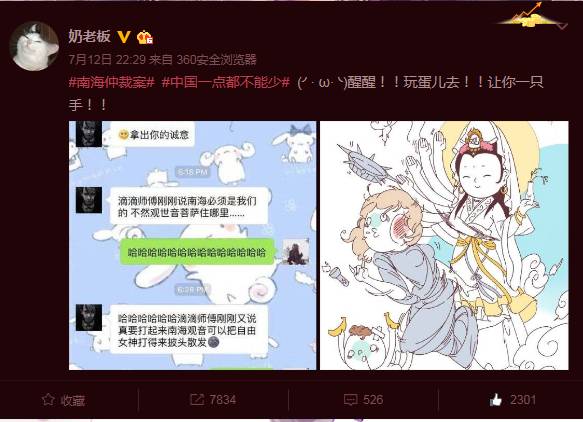The image size is (583, 422).
Task: Open the #南海仲裁案# hashtag
Action: coord(112,82)
